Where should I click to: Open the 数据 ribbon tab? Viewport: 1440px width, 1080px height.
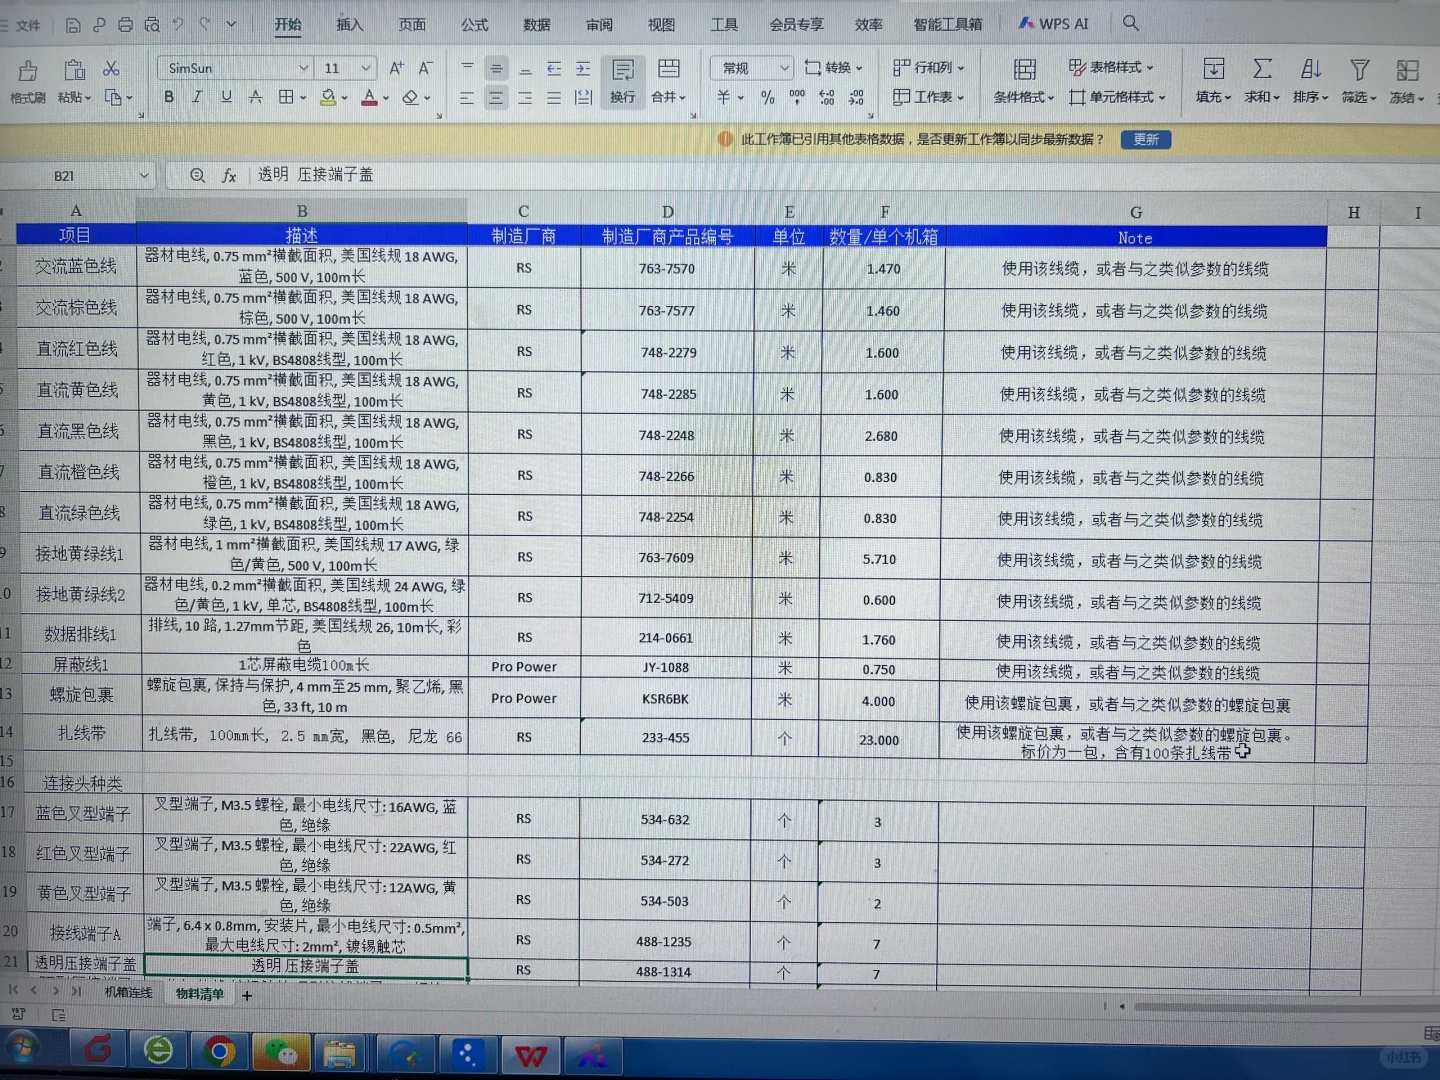click(536, 24)
